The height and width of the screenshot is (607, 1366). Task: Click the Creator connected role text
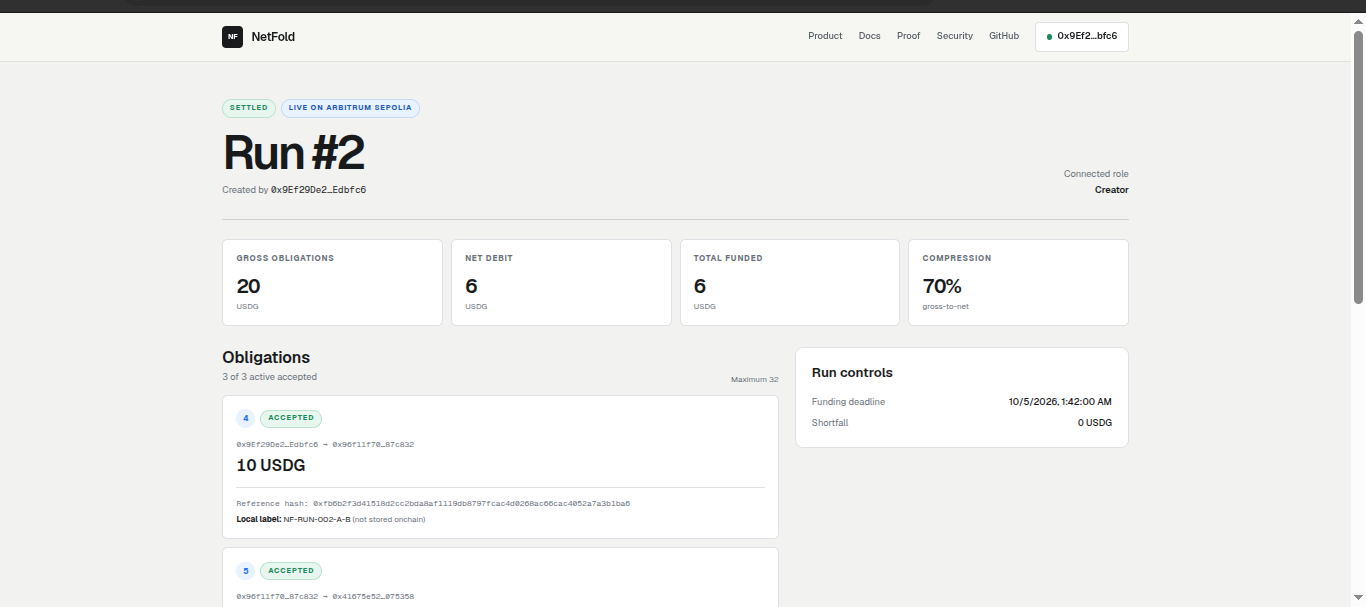(1111, 190)
